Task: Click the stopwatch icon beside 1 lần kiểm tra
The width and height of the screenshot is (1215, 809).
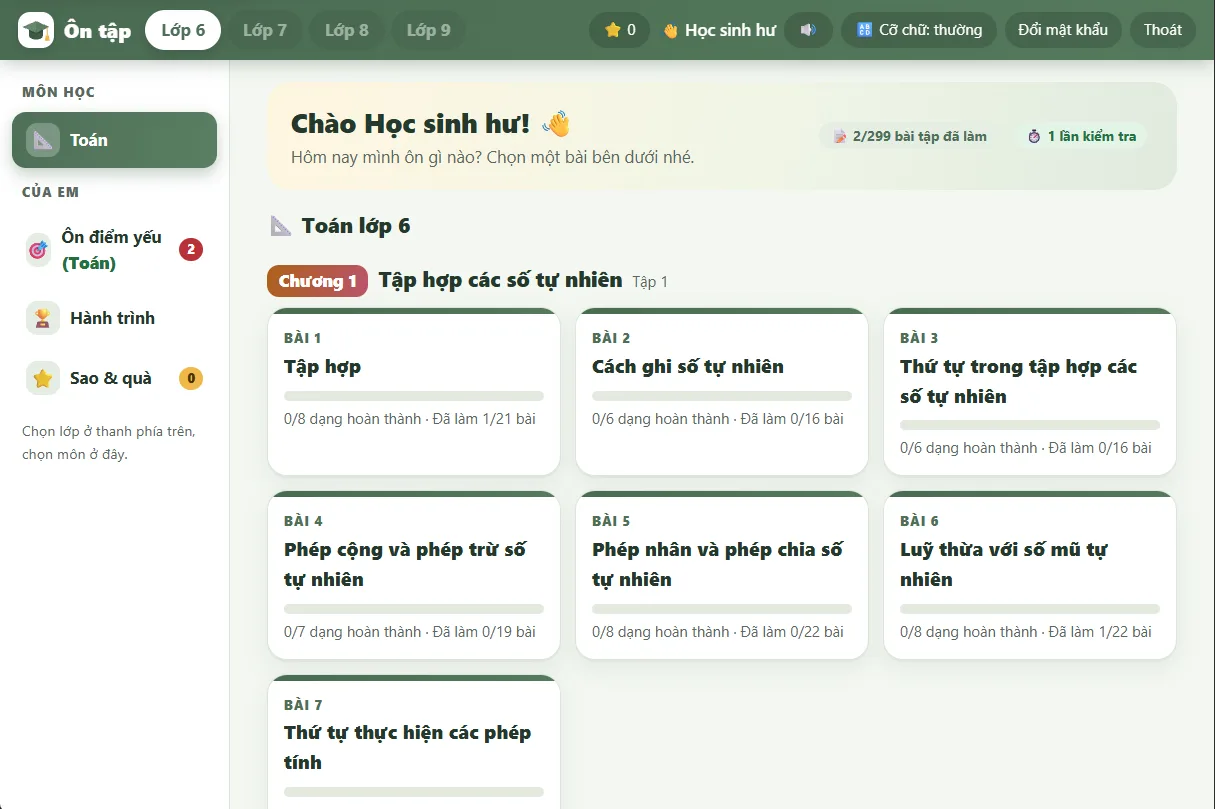Action: pyautogui.click(x=1034, y=136)
